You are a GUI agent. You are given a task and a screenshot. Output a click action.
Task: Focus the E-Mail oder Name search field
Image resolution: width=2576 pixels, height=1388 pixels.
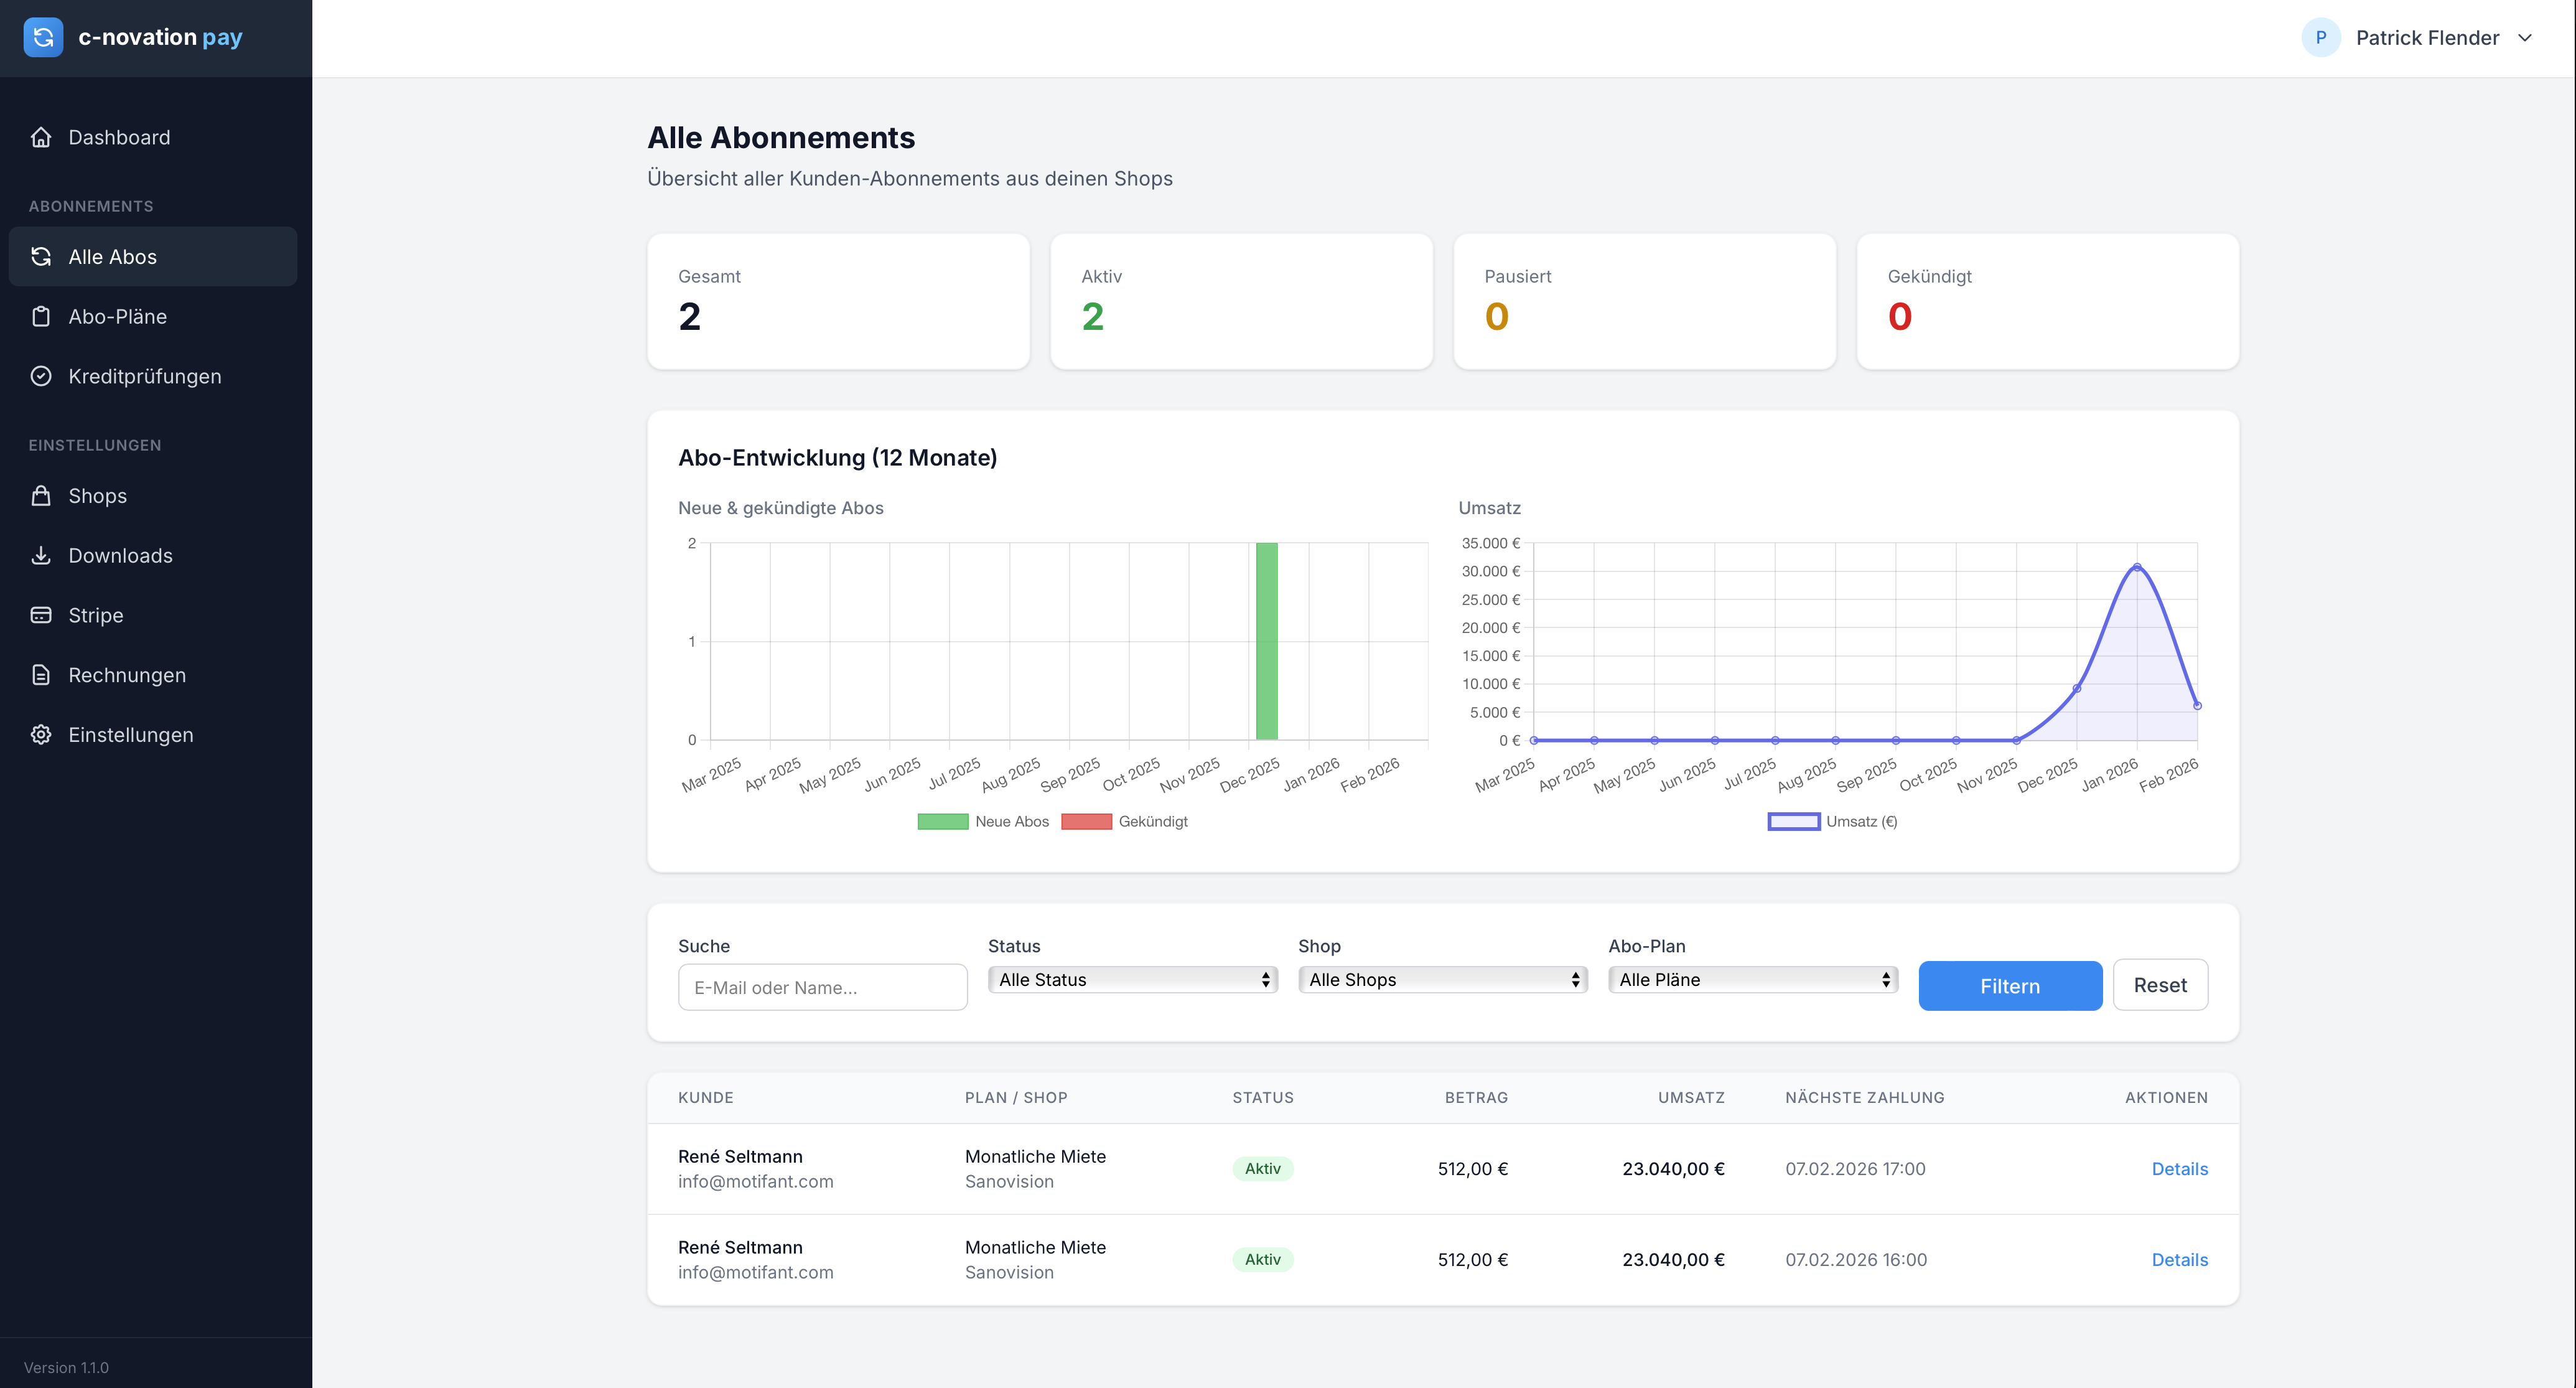(822, 988)
